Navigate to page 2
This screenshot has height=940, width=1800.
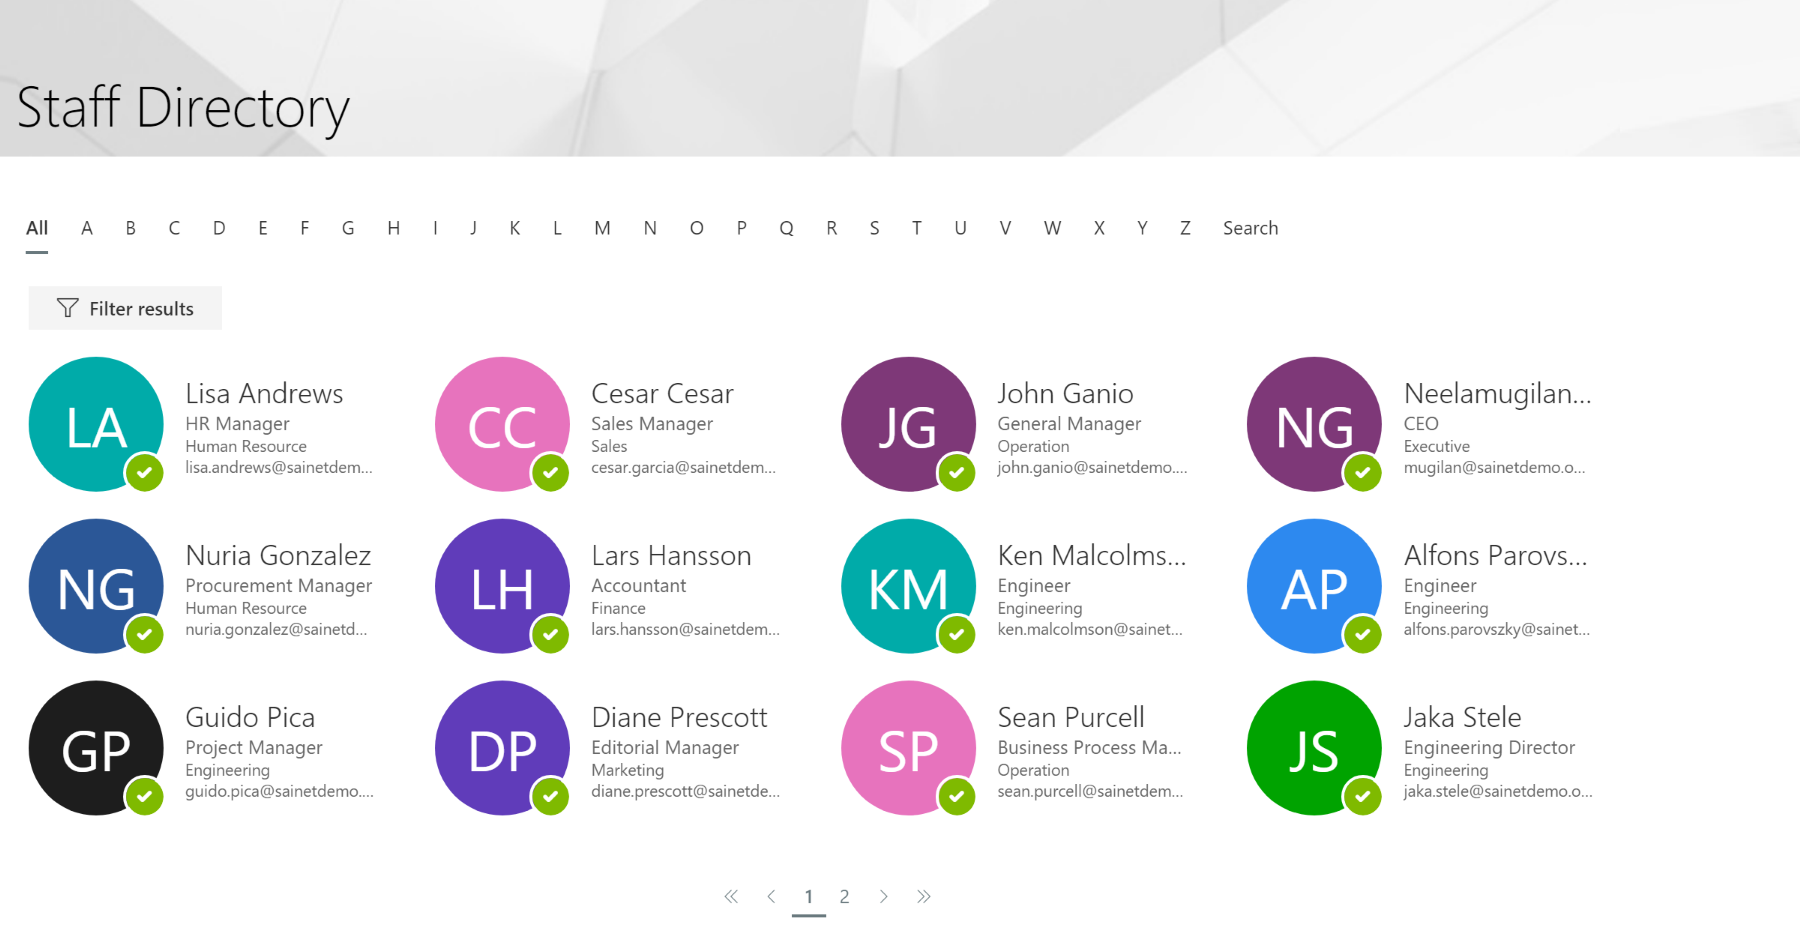(x=845, y=896)
